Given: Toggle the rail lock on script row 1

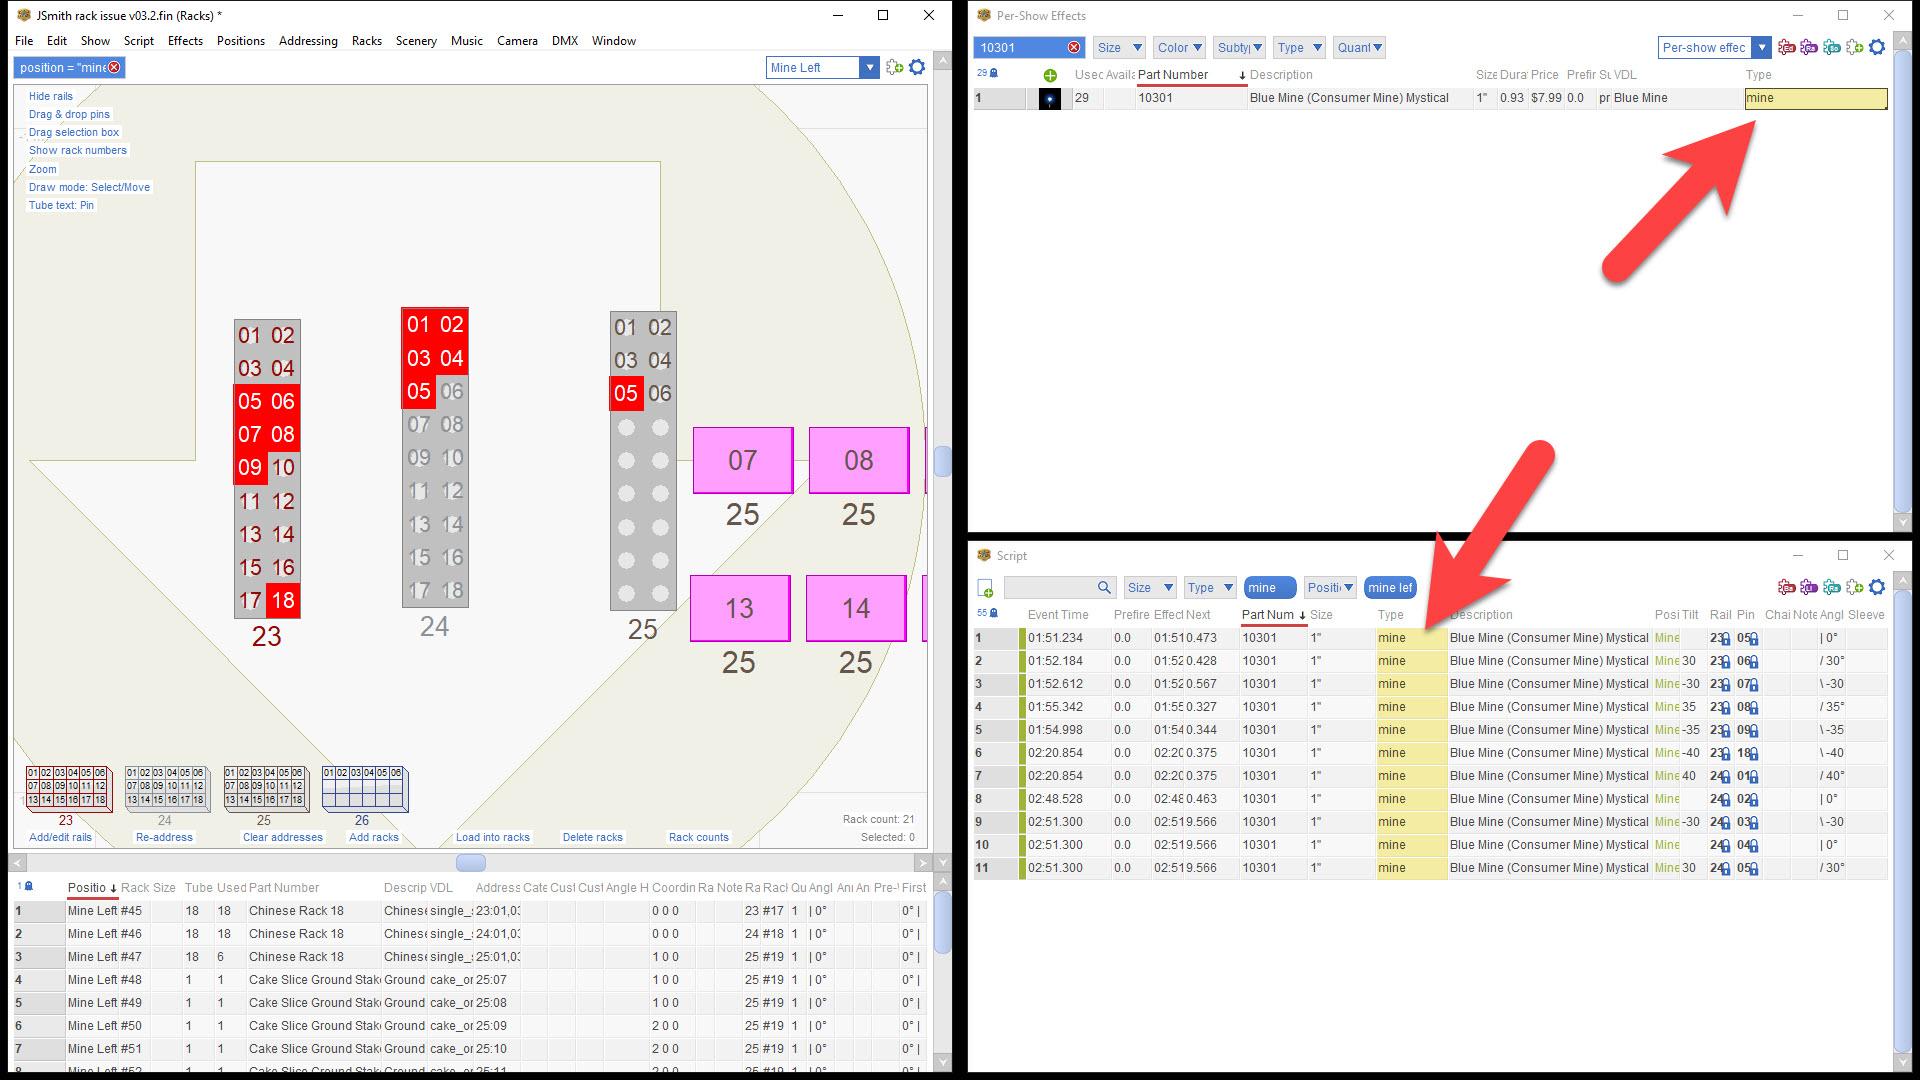Looking at the screenshot, I should coord(1726,639).
